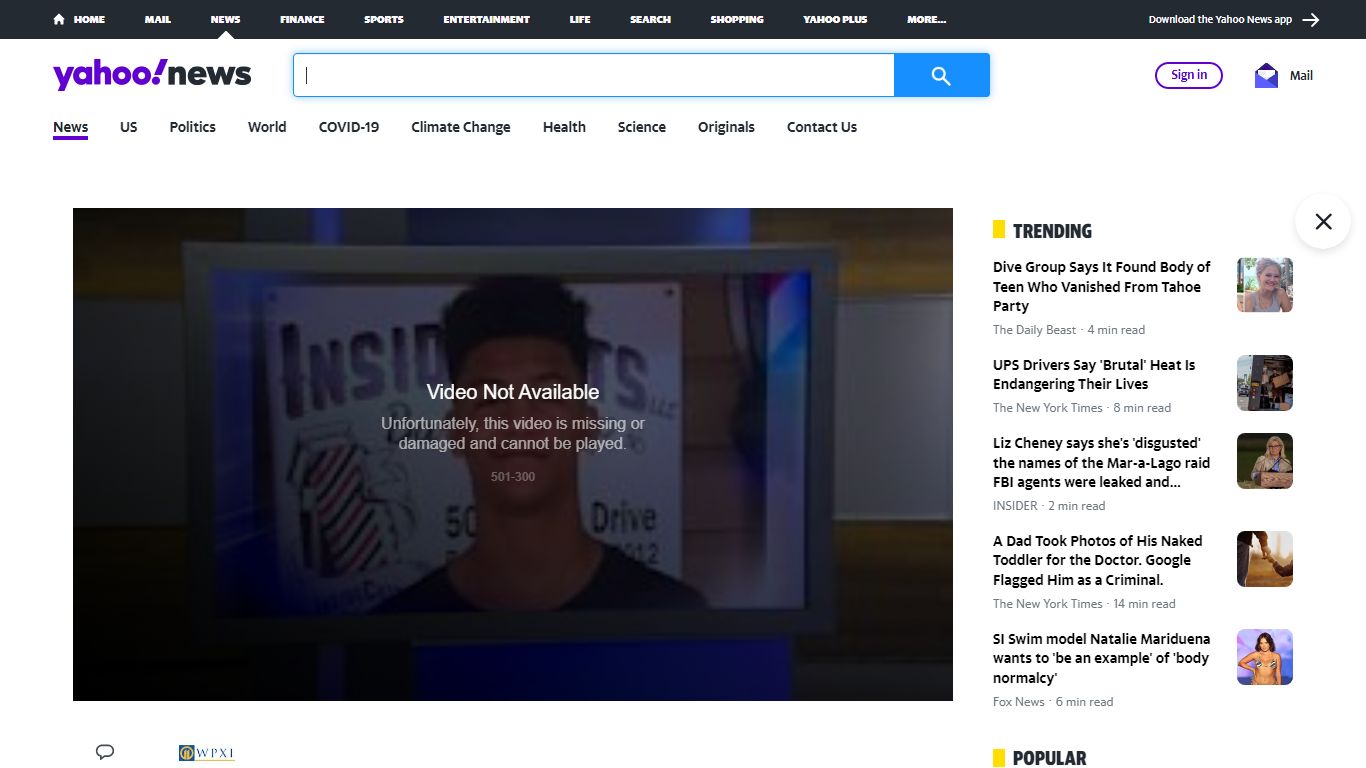Open the Contact Us tab

click(x=822, y=127)
